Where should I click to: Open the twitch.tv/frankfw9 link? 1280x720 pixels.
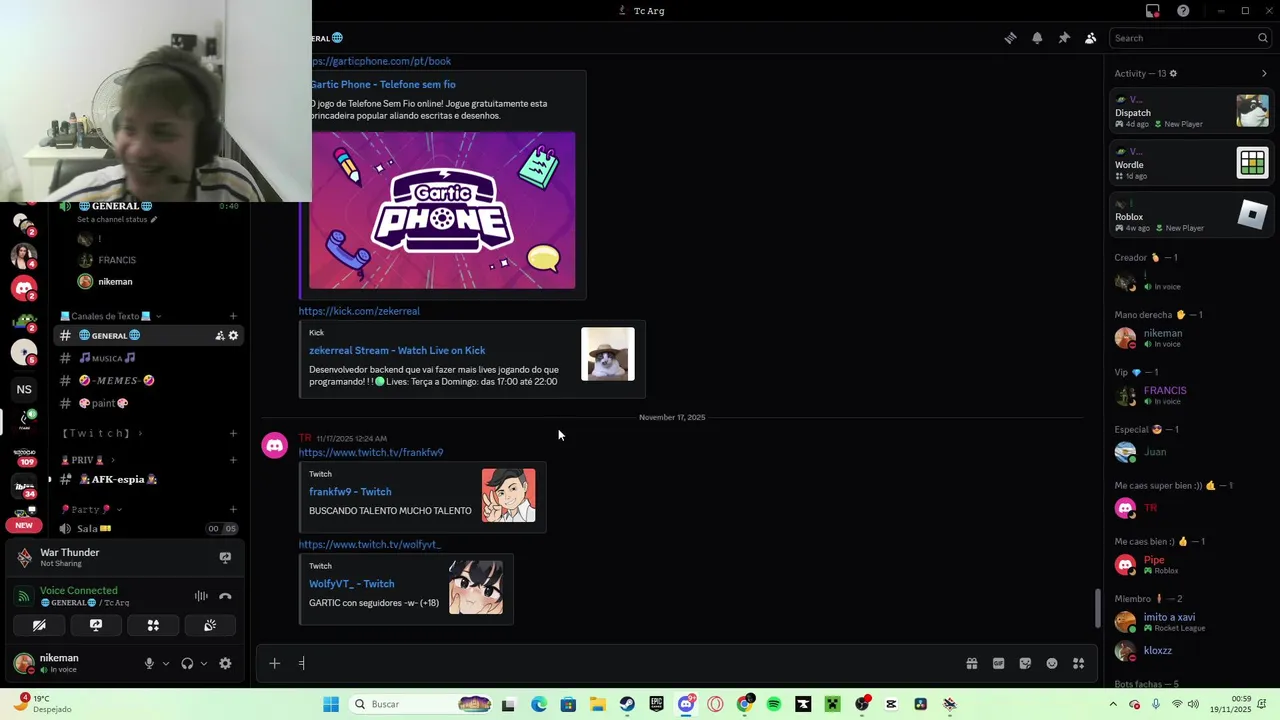371,452
